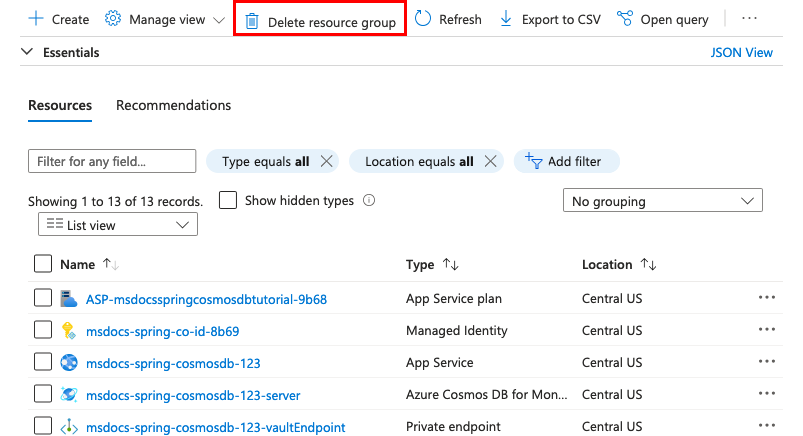Check the msdocs-spring-cosmosdb-123-server row checkbox
Screen dimensions: 803x436
click(43, 394)
